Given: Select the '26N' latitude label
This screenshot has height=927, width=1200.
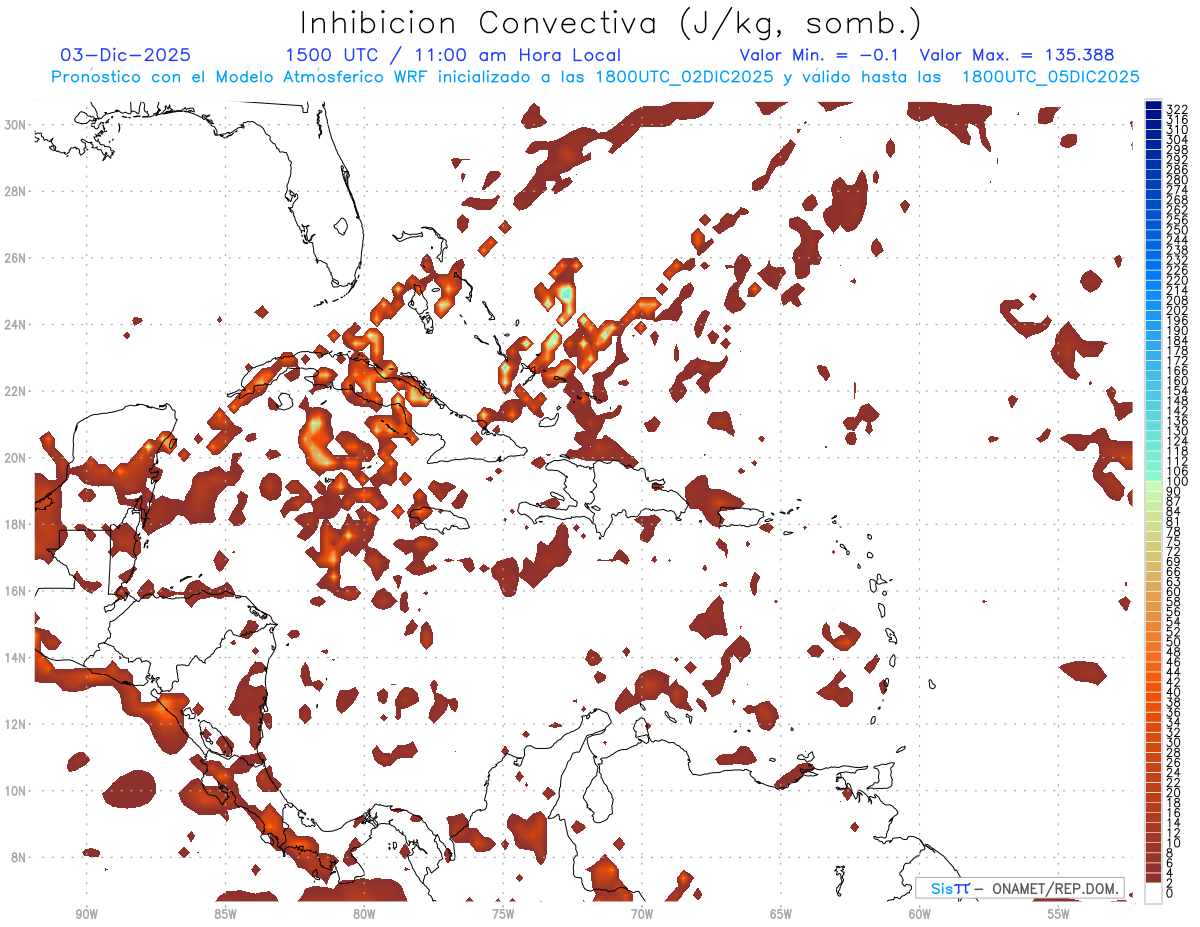Looking at the screenshot, I should pos(17,257).
